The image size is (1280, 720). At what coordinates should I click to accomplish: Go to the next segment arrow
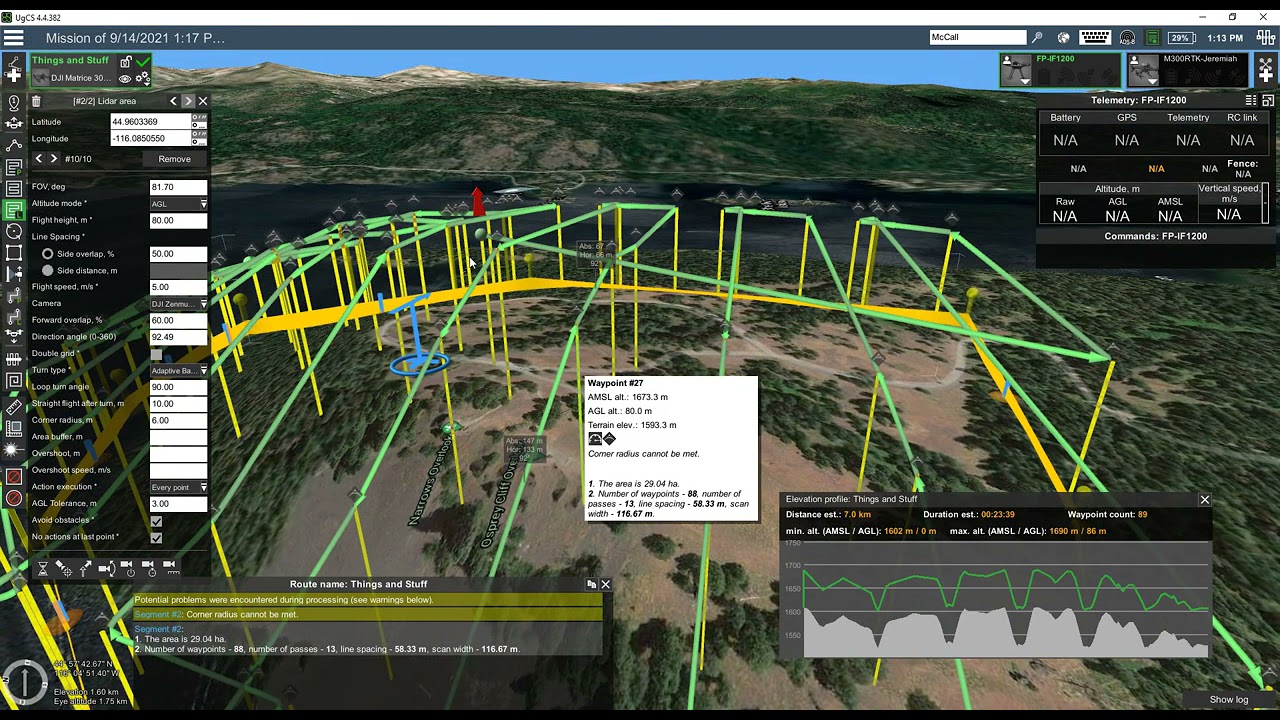[188, 101]
